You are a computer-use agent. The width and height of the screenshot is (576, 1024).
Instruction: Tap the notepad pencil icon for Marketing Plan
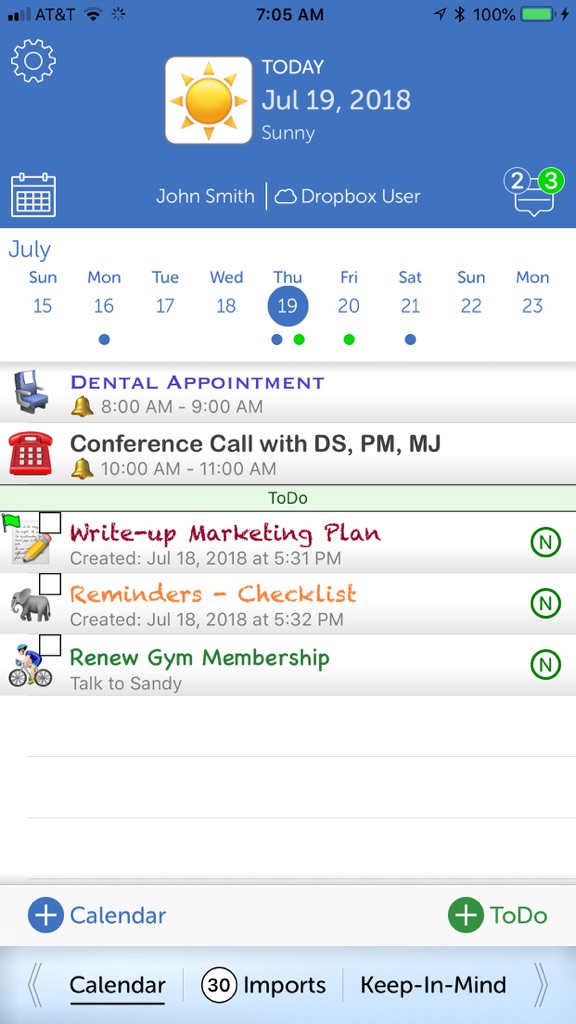30,541
